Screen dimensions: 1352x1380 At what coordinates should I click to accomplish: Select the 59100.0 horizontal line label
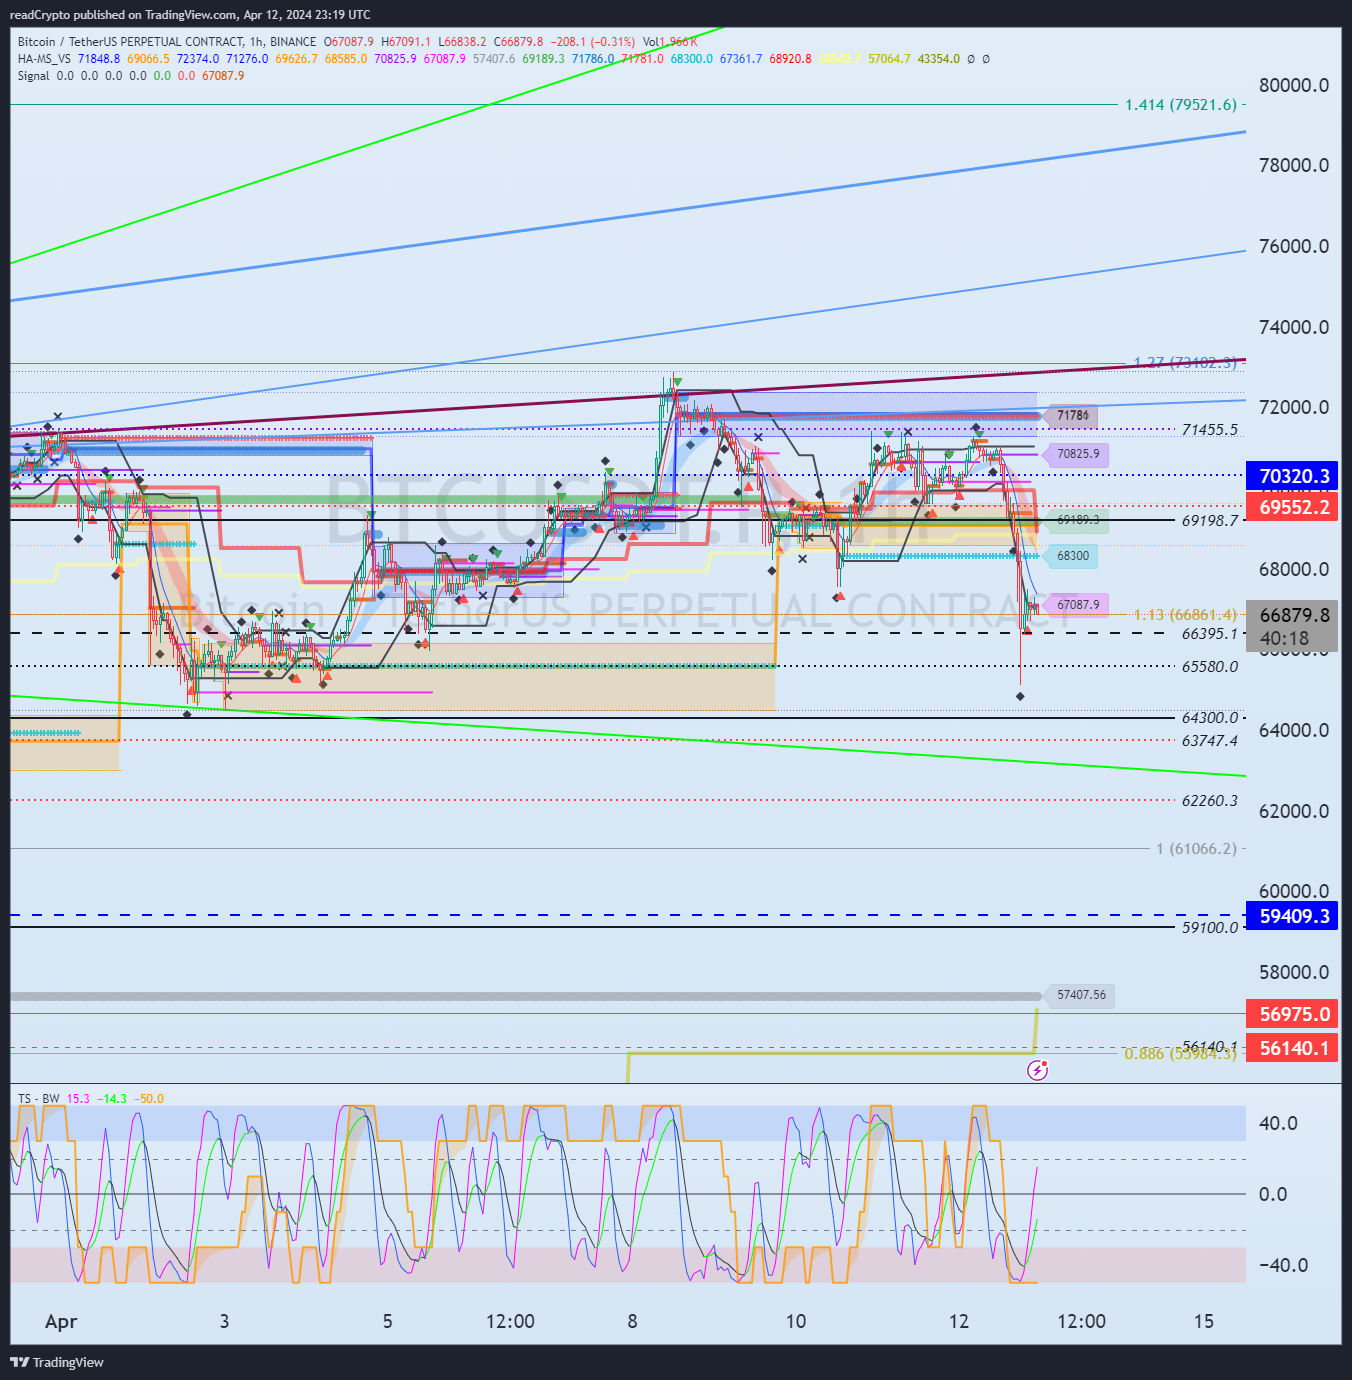pos(1209,928)
